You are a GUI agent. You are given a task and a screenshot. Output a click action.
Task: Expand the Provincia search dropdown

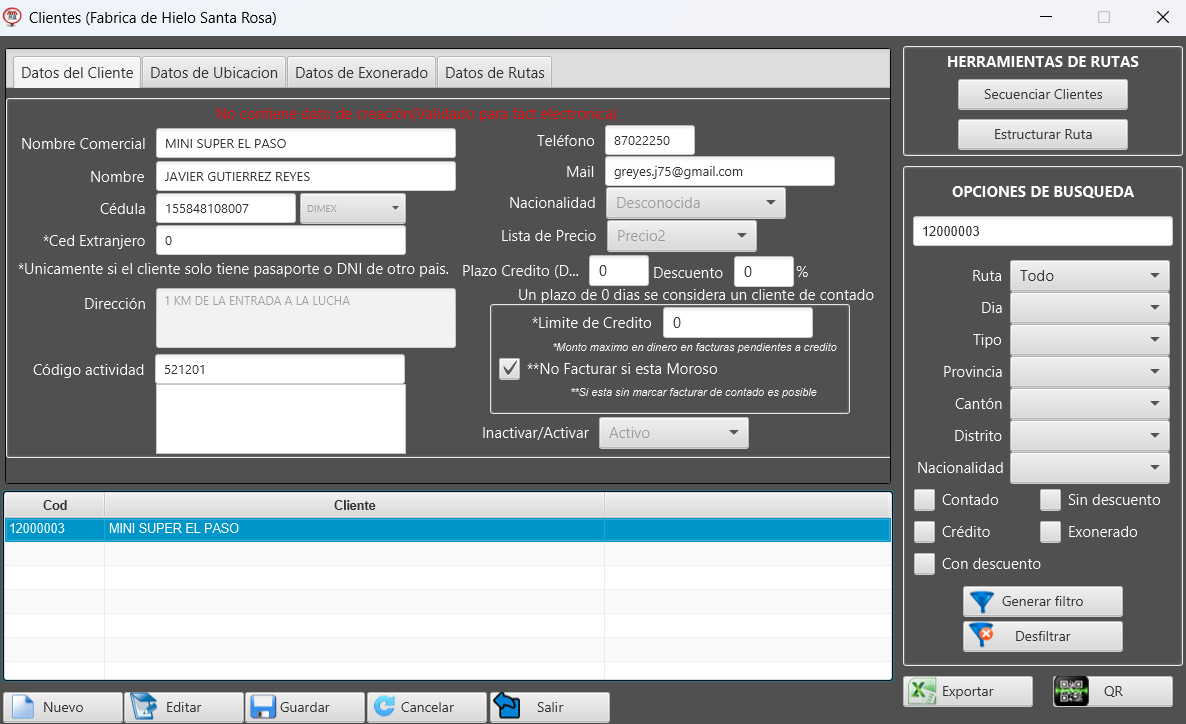coord(1089,372)
